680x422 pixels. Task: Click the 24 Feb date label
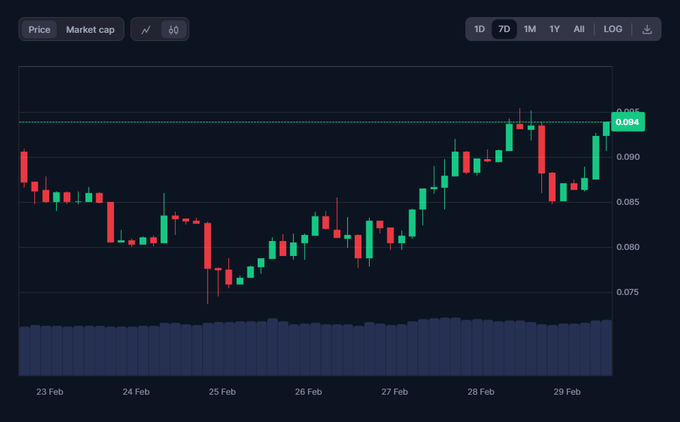(136, 392)
